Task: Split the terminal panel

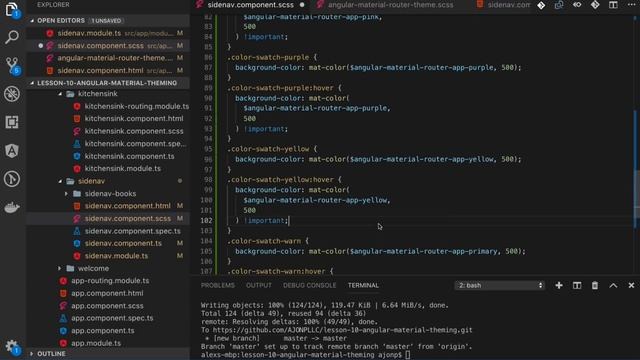Action: pyautogui.click(x=577, y=285)
